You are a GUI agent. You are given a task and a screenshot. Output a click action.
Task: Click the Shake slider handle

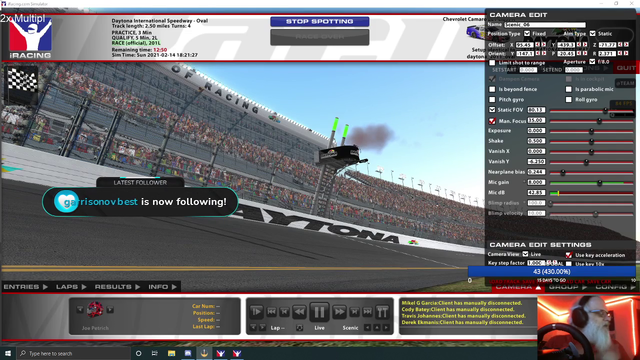pyautogui.click(x=591, y=141)
